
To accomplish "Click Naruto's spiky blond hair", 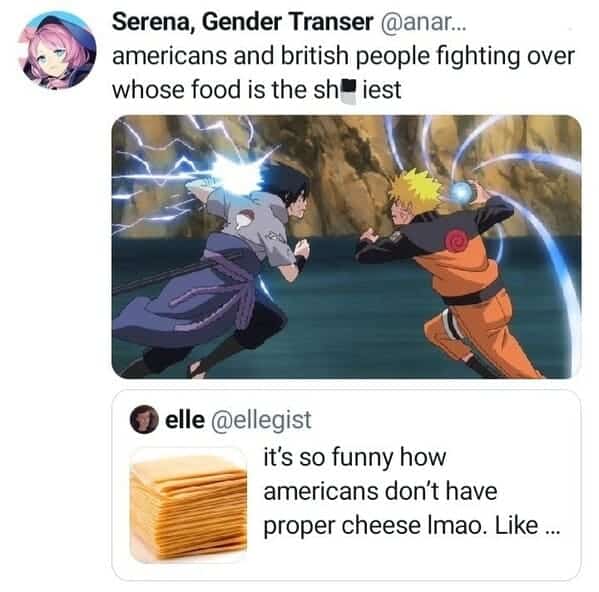I will coord(416,191).
